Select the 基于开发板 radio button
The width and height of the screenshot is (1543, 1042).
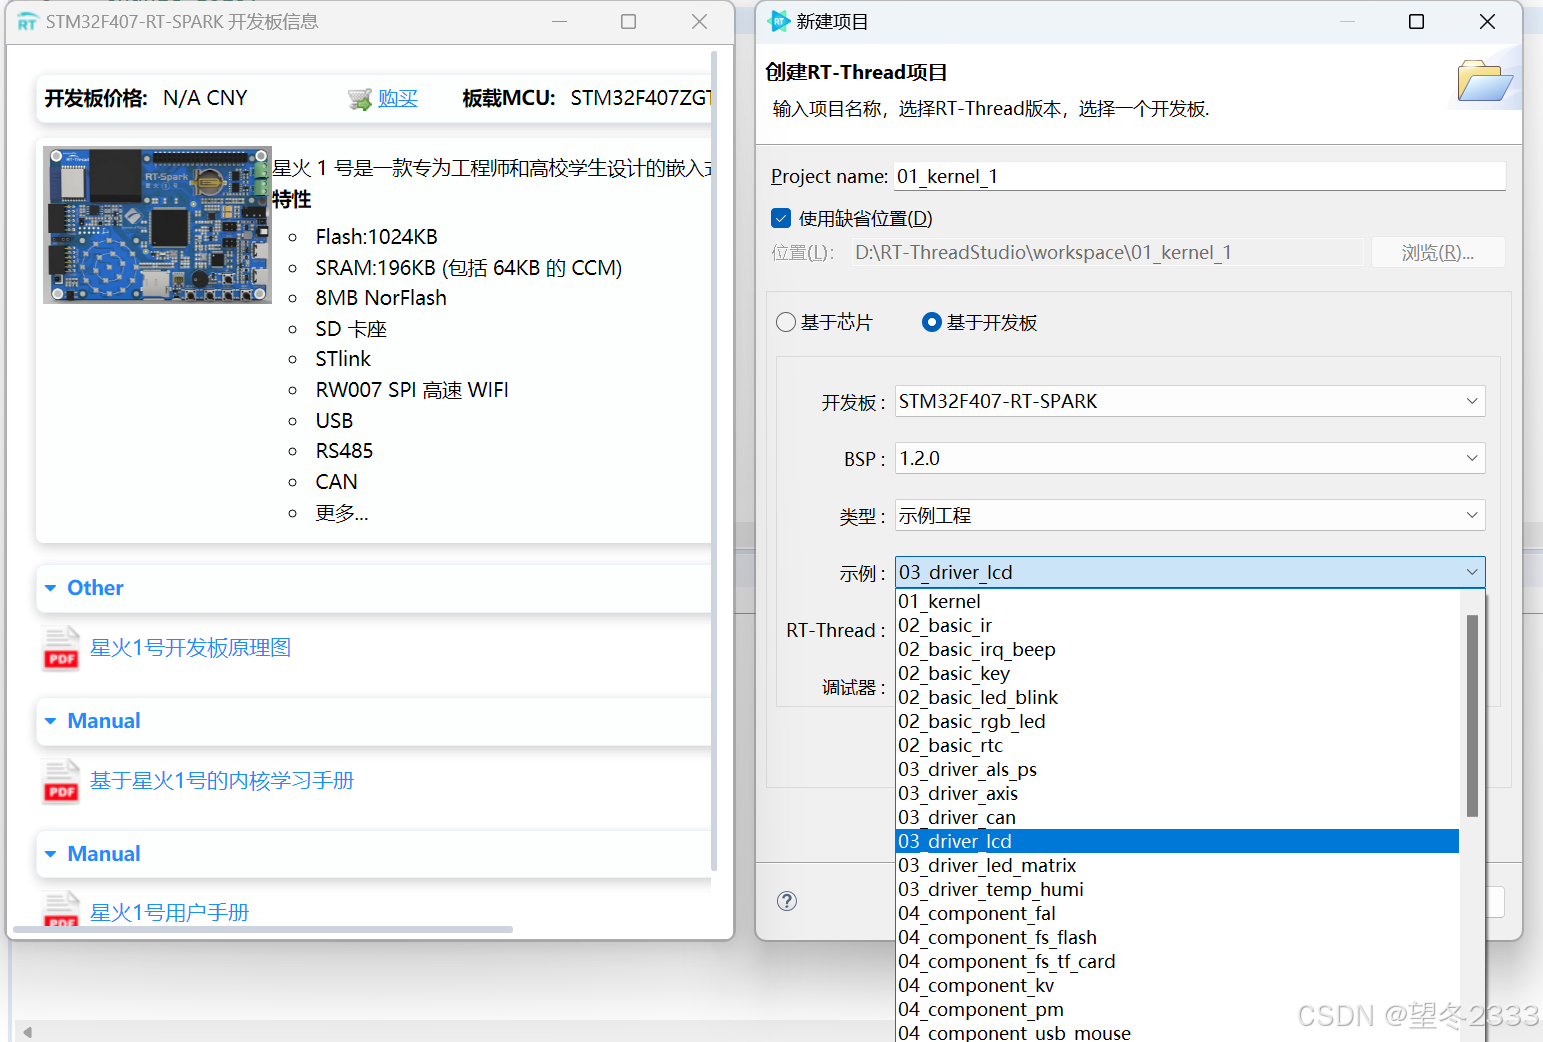click(931, 322)
